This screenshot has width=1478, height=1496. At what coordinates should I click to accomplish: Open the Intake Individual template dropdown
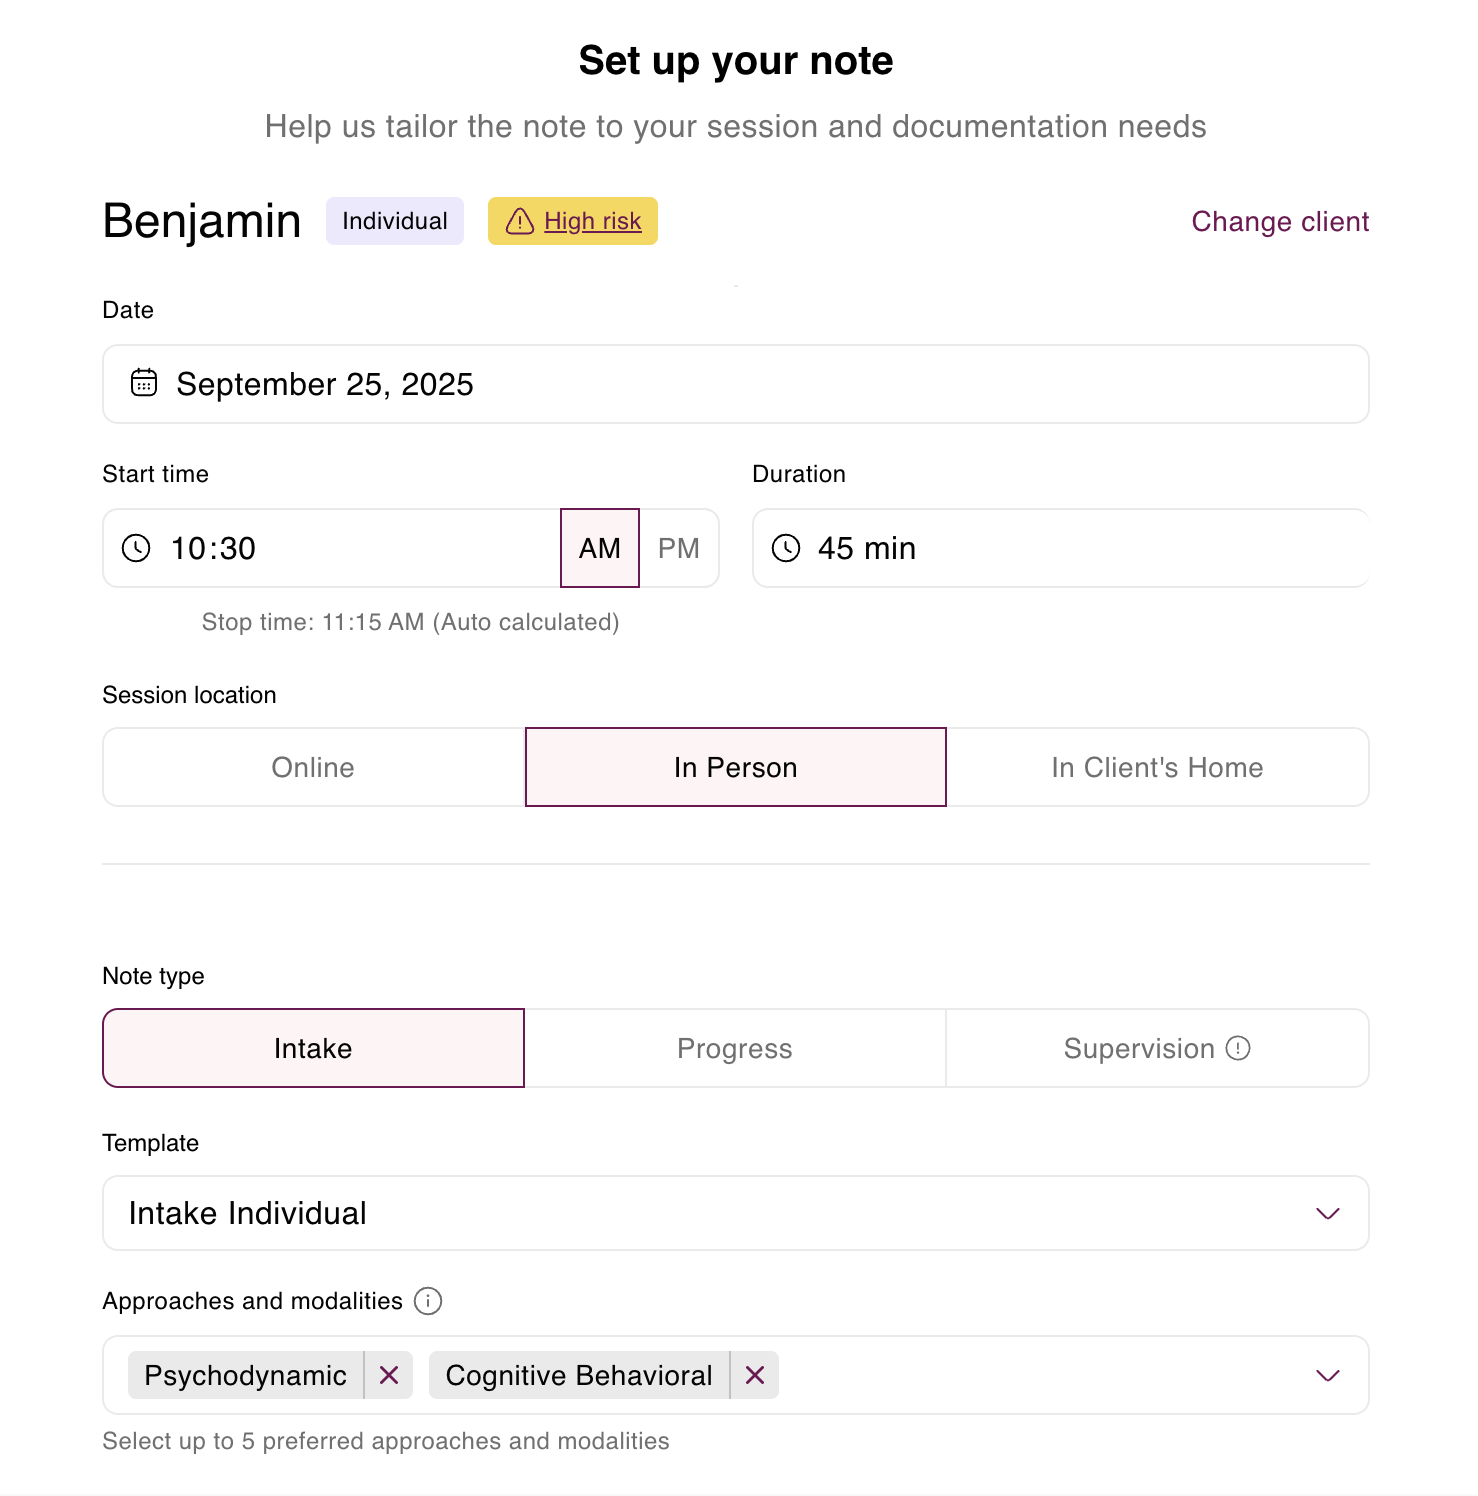click(1328, 1213)
